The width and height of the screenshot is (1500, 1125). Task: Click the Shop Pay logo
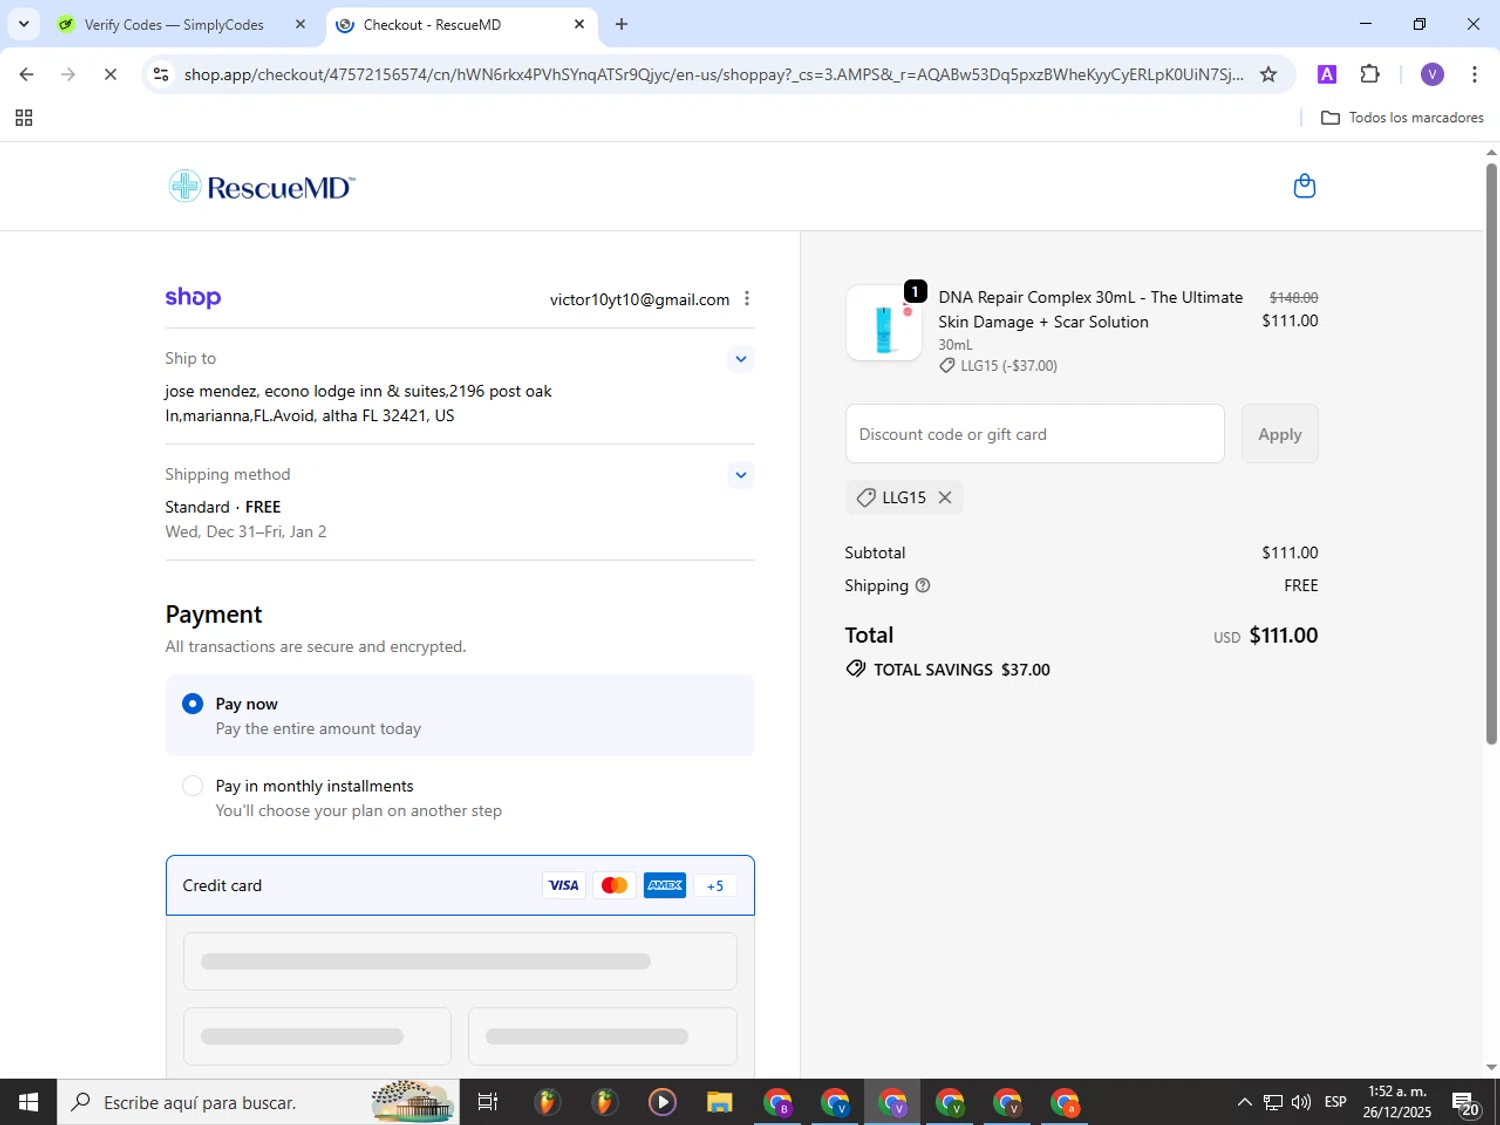click(x=193, y=297)
